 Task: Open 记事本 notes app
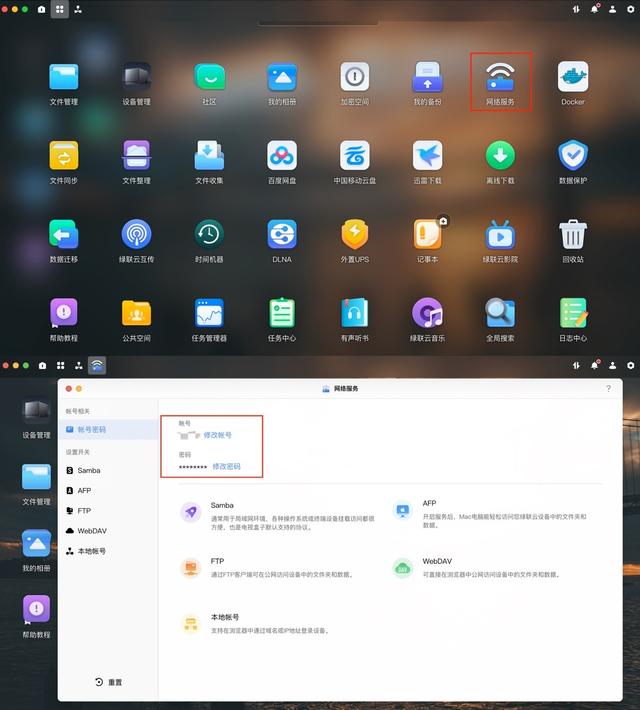click(x=427, y=240)
